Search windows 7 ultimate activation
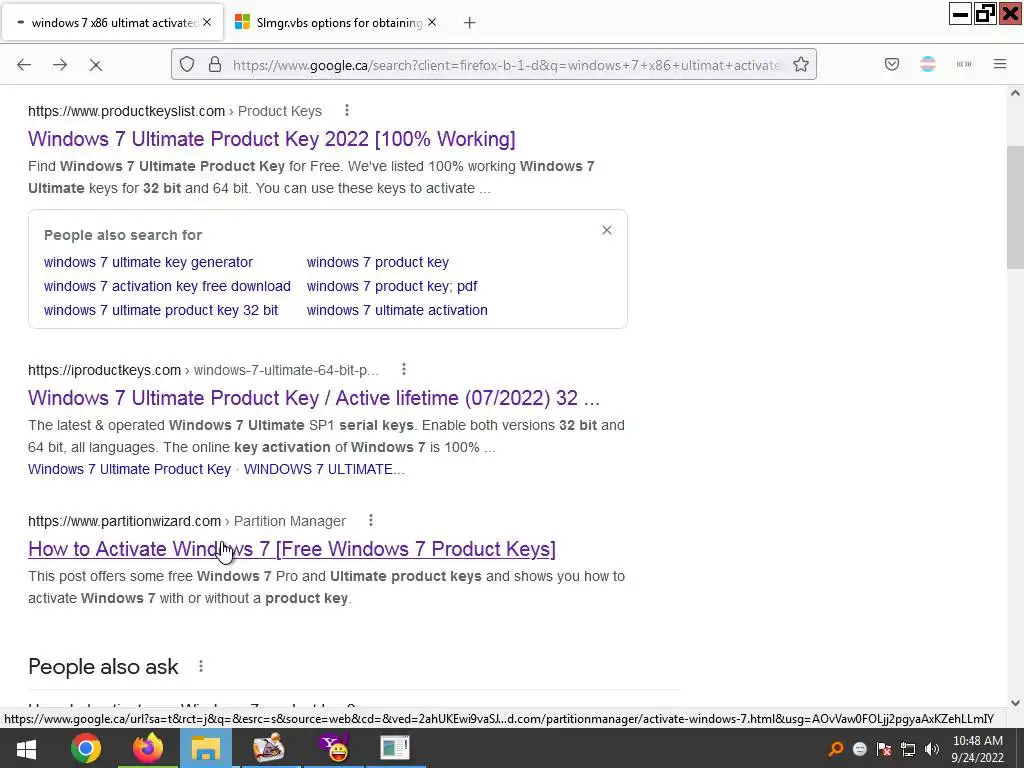The height and width of the screenshot is (768, 1024). point(397,310)
